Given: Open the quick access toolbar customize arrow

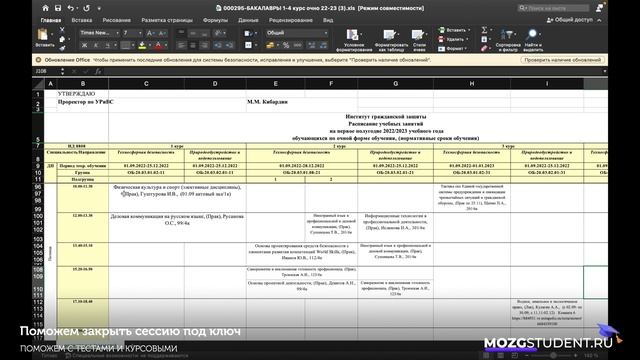Looking at the screenshot, I should click(x=99, y=8).
